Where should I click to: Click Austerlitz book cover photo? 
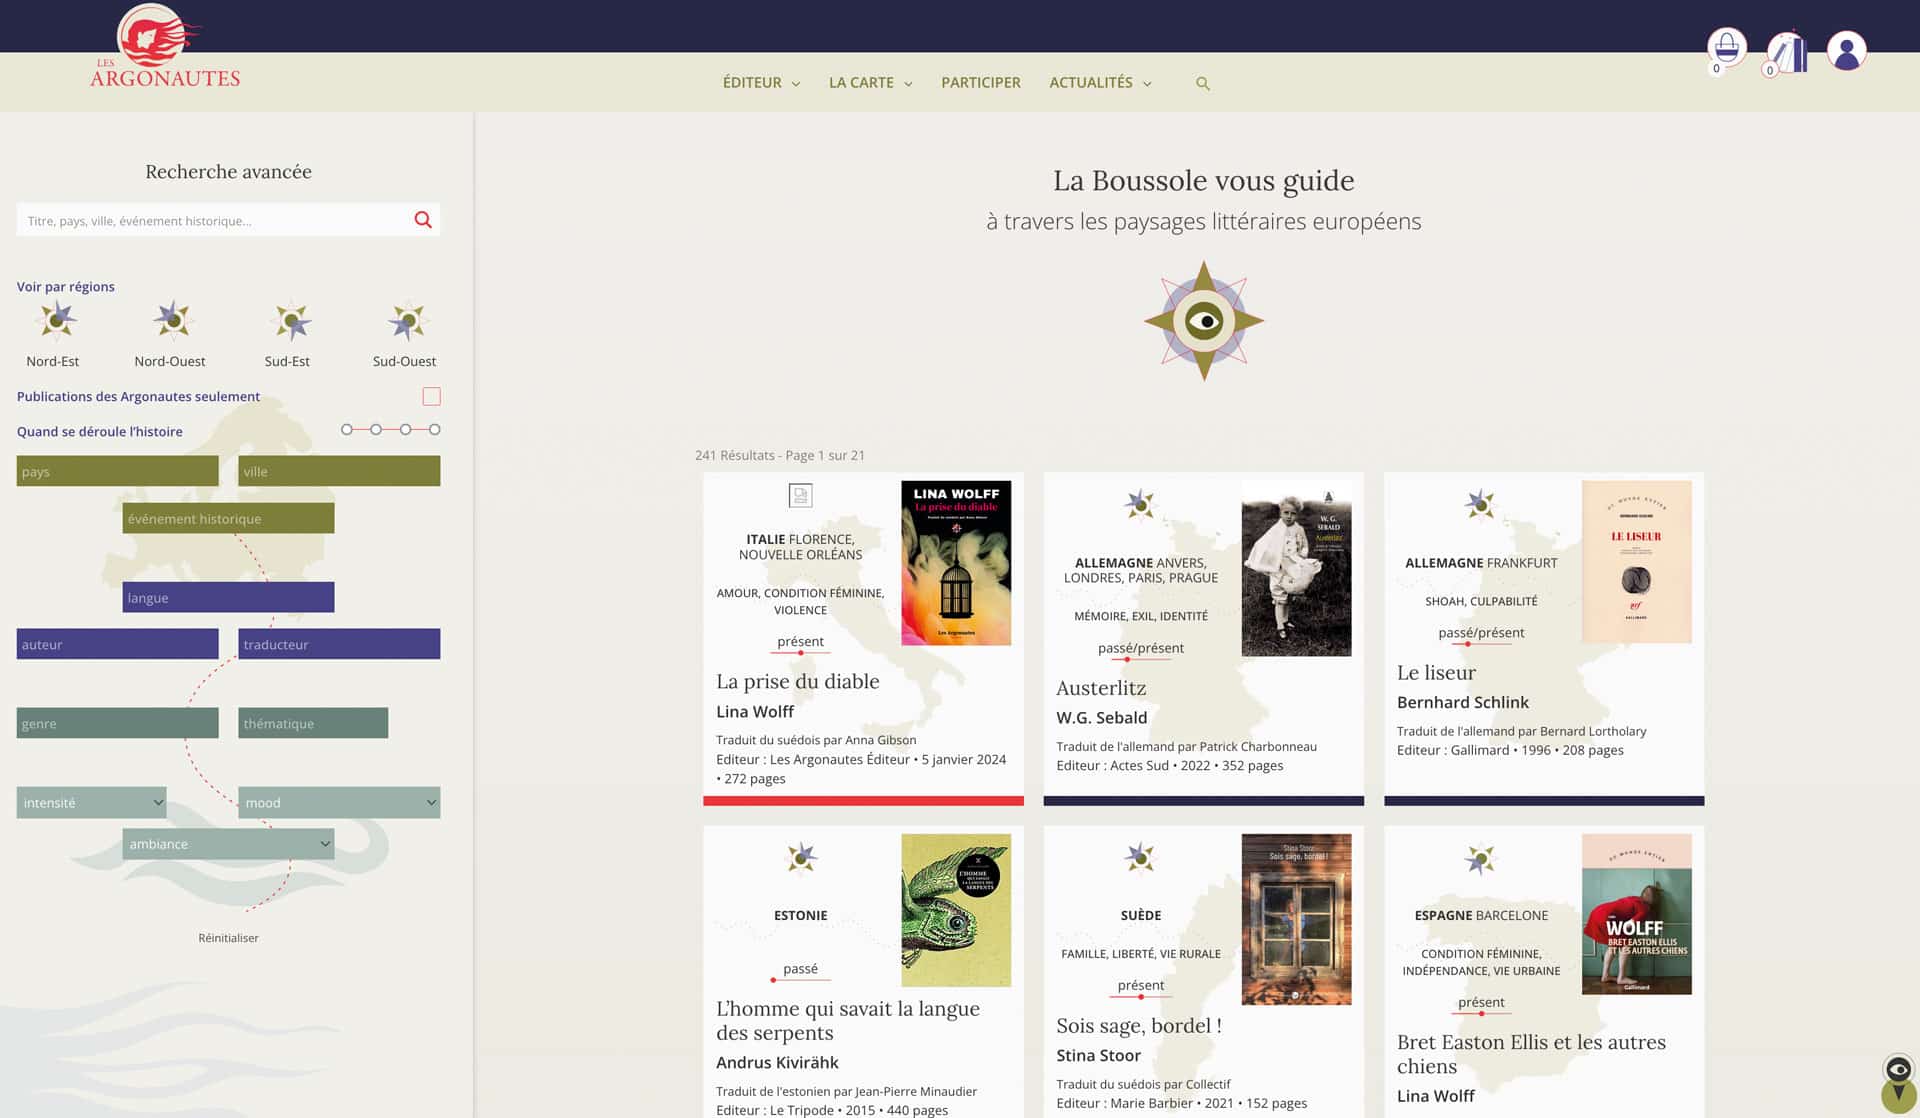click(x=1296, y=569)
